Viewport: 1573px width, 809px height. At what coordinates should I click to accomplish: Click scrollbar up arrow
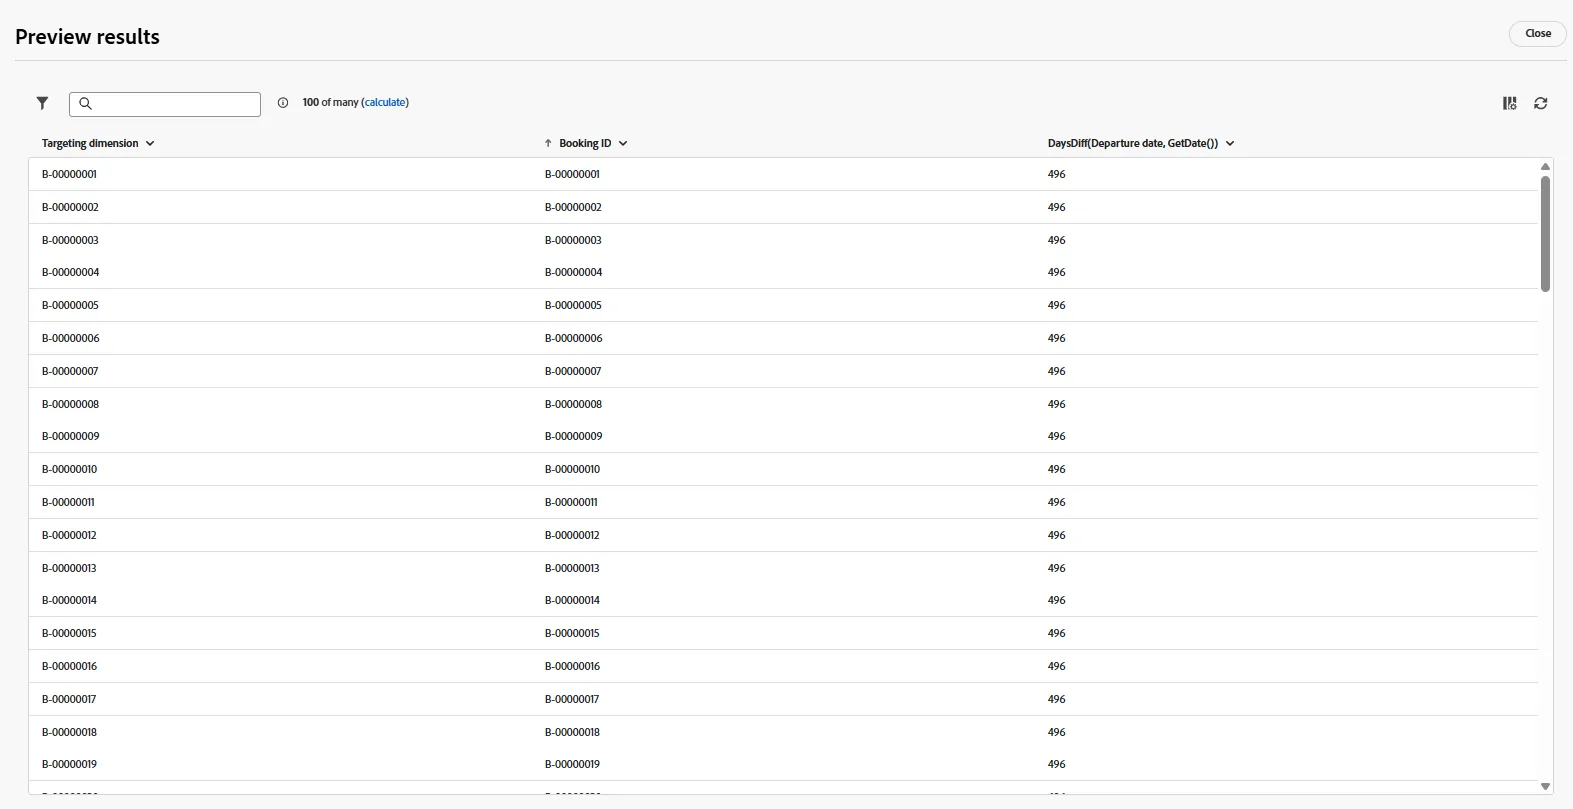[1545, 167]
